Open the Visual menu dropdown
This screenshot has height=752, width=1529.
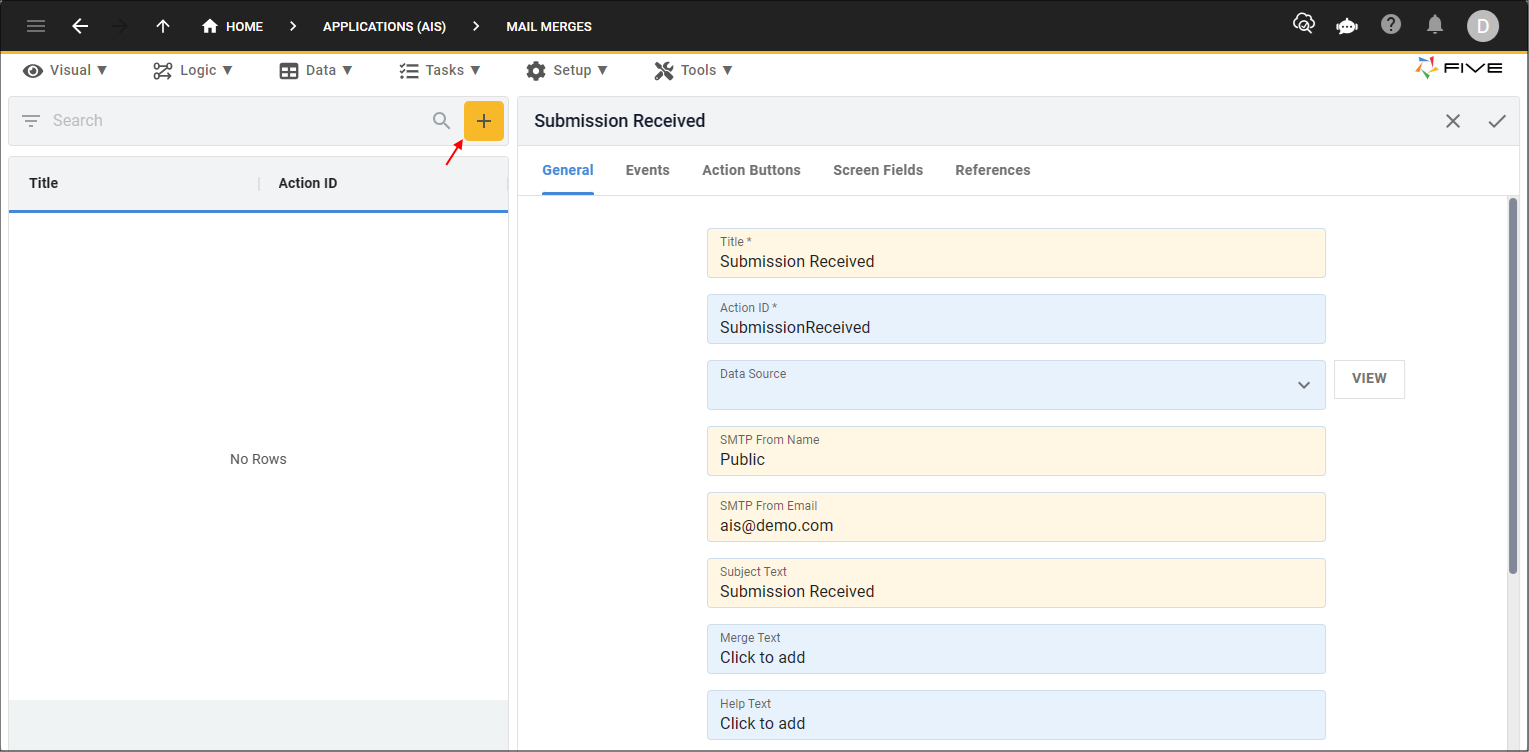pyautogui.click(x=66, y=70)
